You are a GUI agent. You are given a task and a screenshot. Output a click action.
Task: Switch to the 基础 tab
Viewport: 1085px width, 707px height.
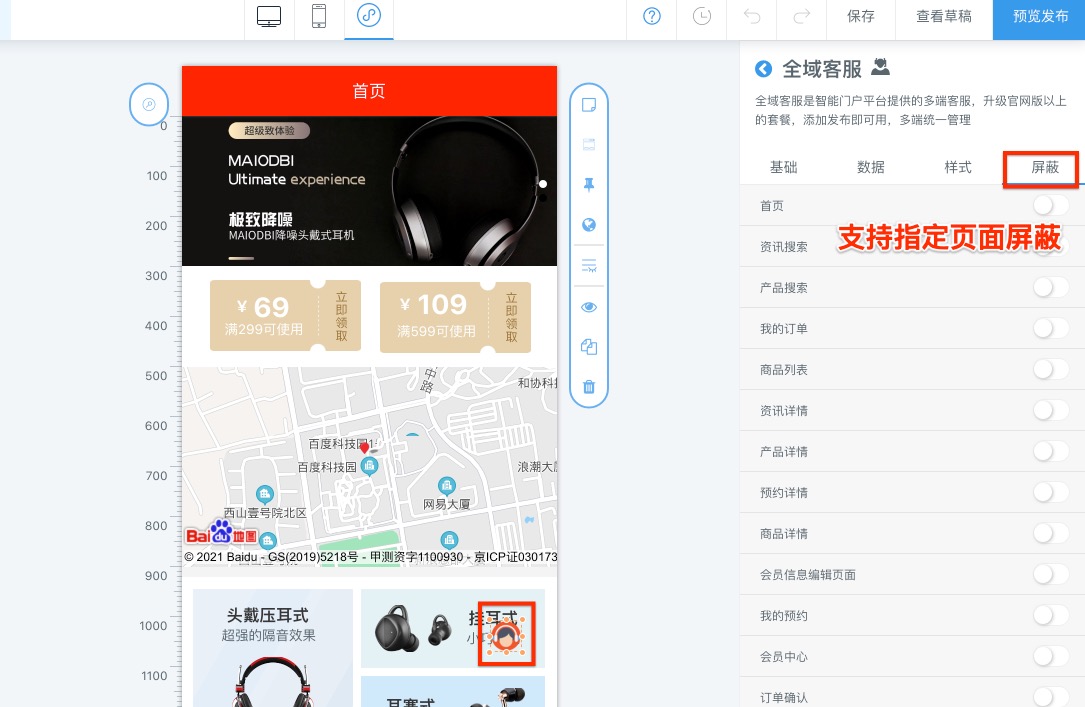coord(784,167)
